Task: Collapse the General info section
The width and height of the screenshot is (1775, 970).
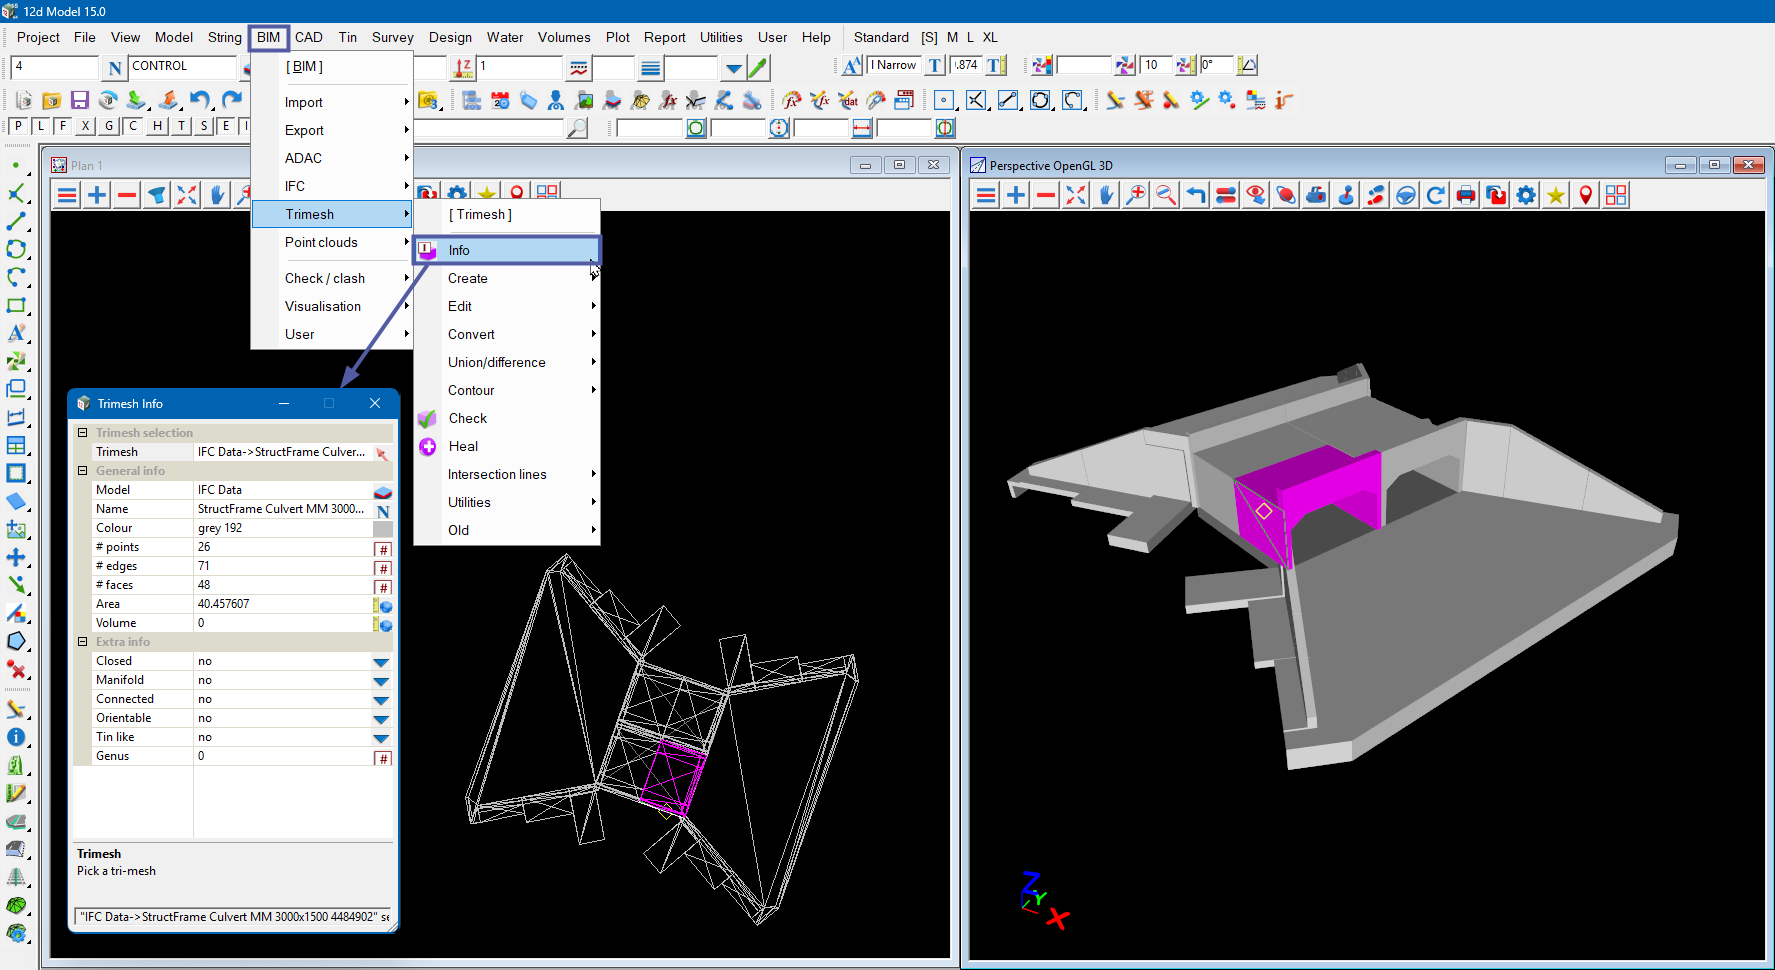Action: pos(83,471)
